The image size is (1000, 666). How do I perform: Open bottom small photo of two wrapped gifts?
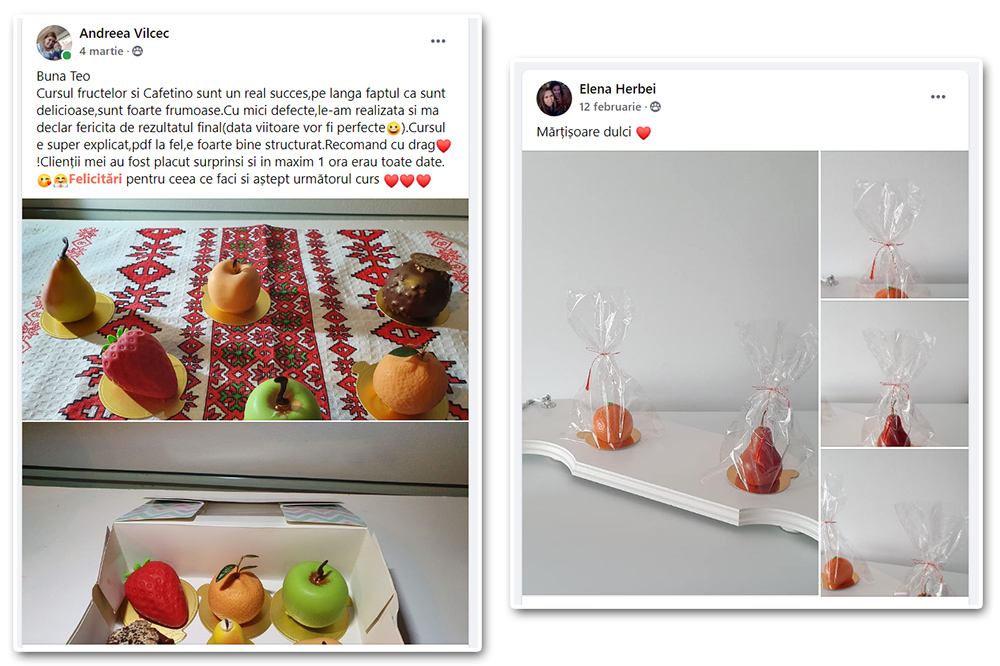coord(894,523)
